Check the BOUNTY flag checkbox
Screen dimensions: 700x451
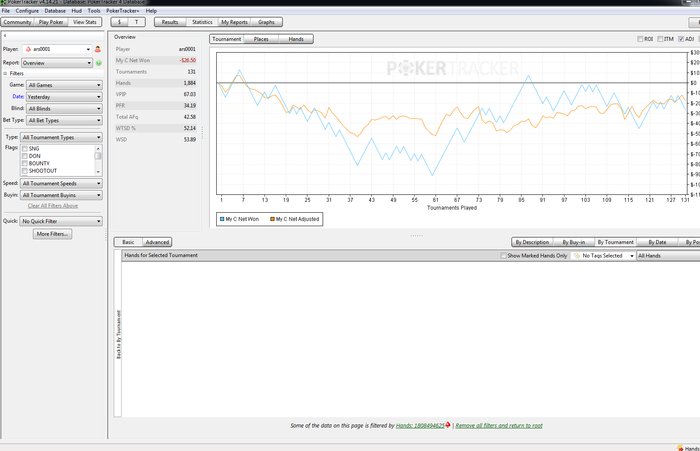[x=25, y=164]
